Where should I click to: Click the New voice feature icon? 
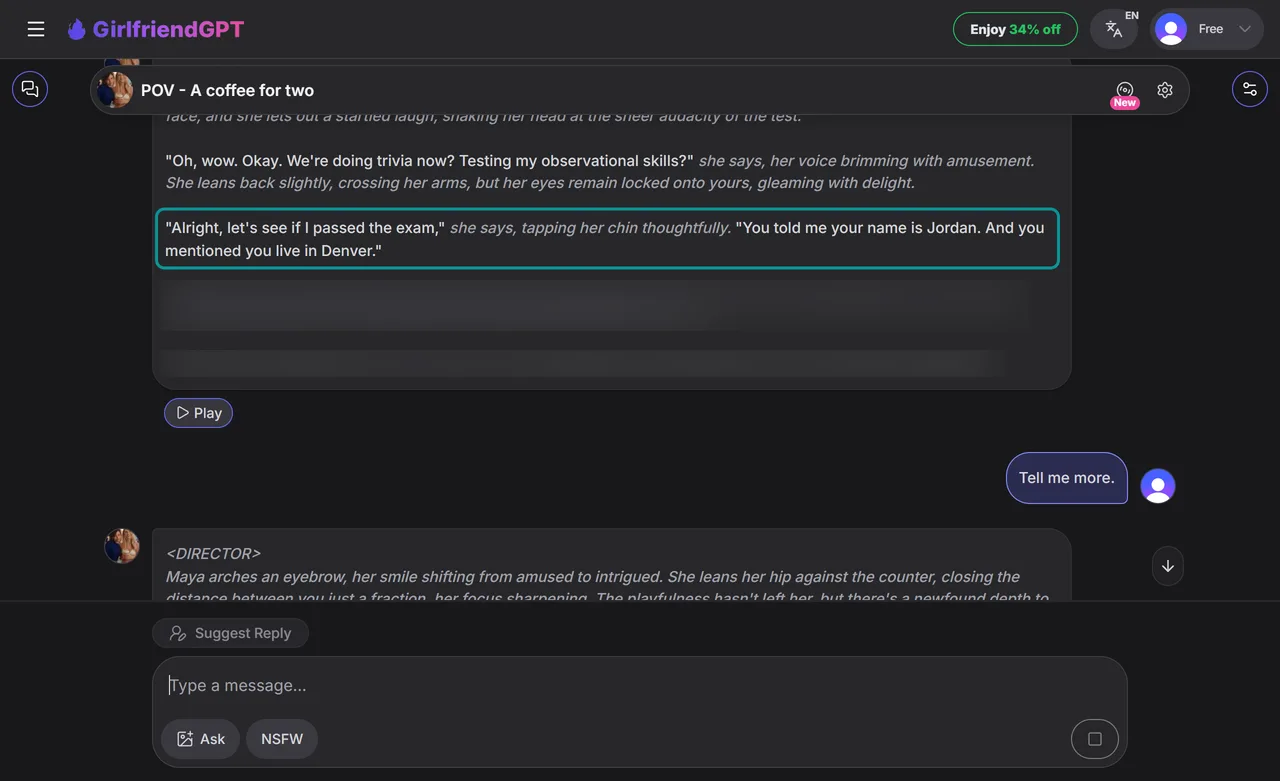[x=1125, y=93]
